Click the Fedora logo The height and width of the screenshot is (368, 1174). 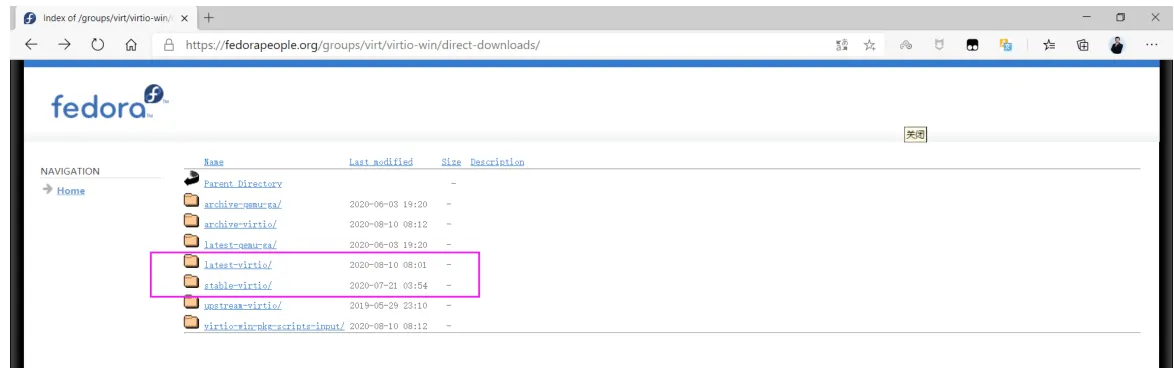click(110, 102)
